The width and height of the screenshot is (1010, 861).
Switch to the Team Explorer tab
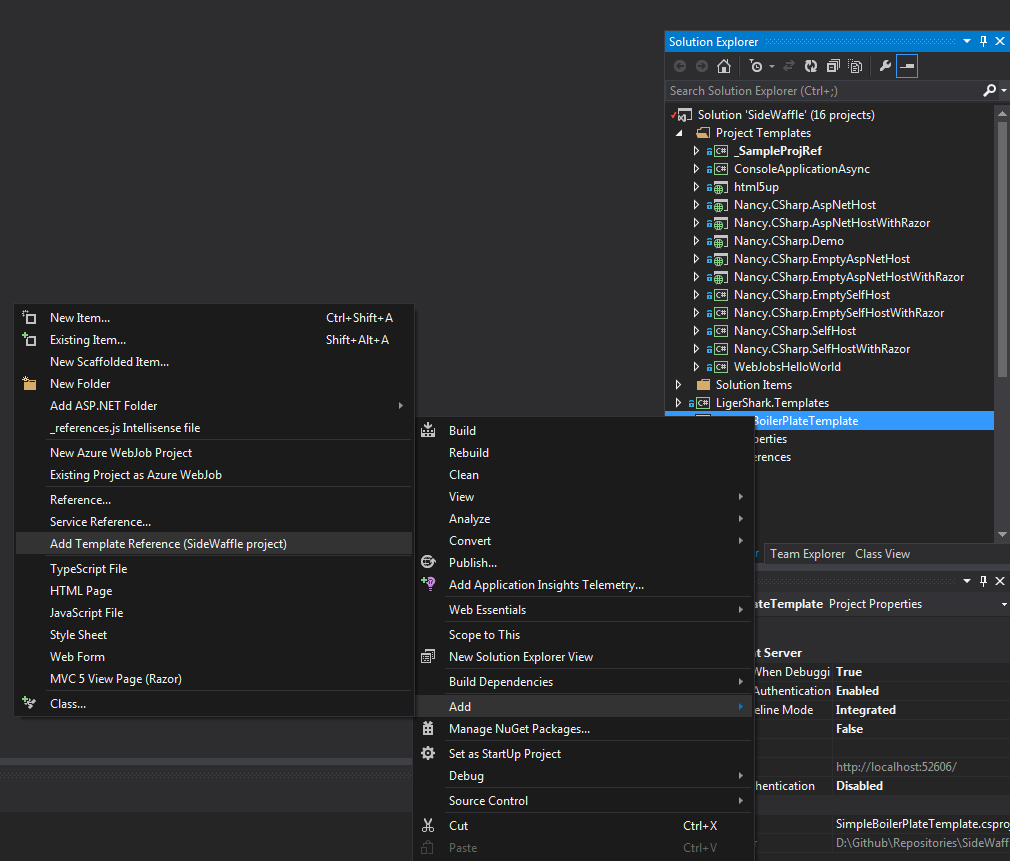click(x=807, y=553)
